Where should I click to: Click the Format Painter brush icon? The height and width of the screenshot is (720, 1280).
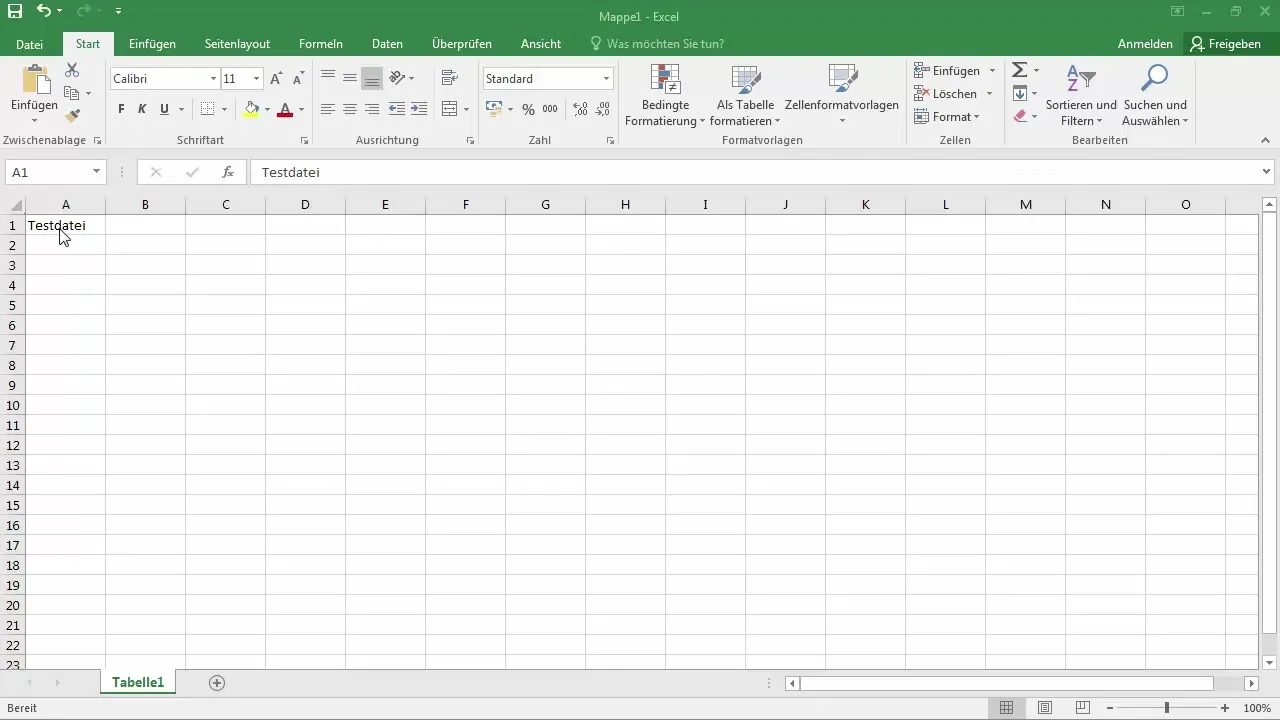(72, 116)
